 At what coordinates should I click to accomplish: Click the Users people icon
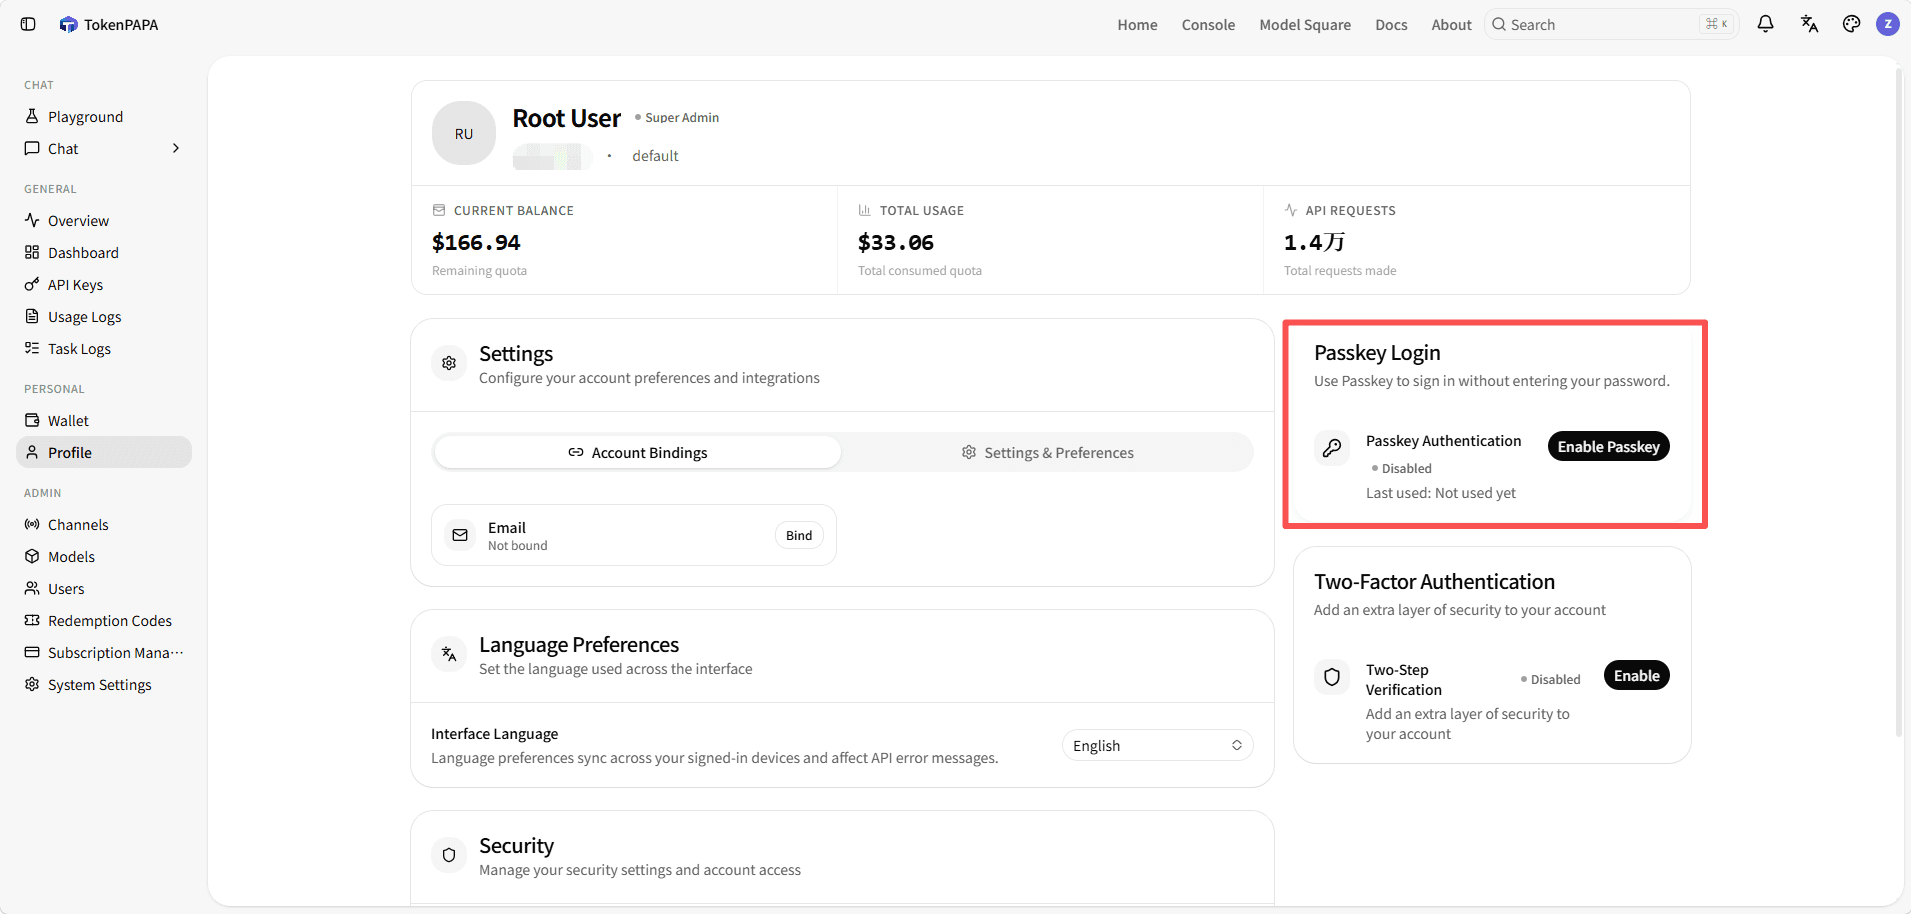click(x=32, y=588)
